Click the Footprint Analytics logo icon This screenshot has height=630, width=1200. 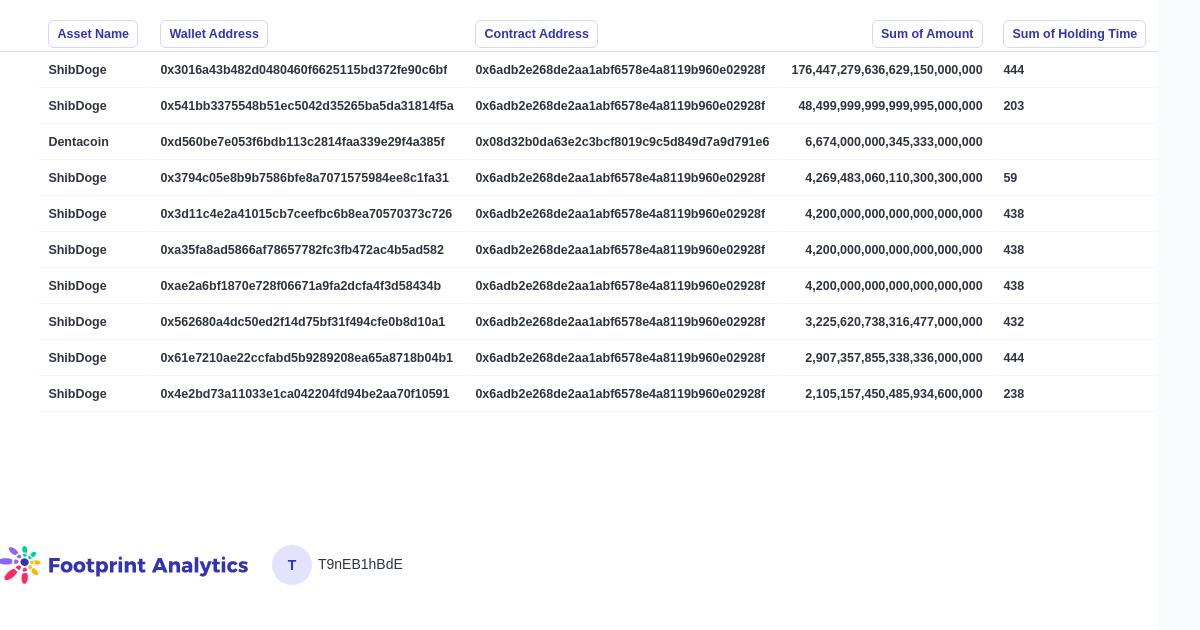pos(21,564)
